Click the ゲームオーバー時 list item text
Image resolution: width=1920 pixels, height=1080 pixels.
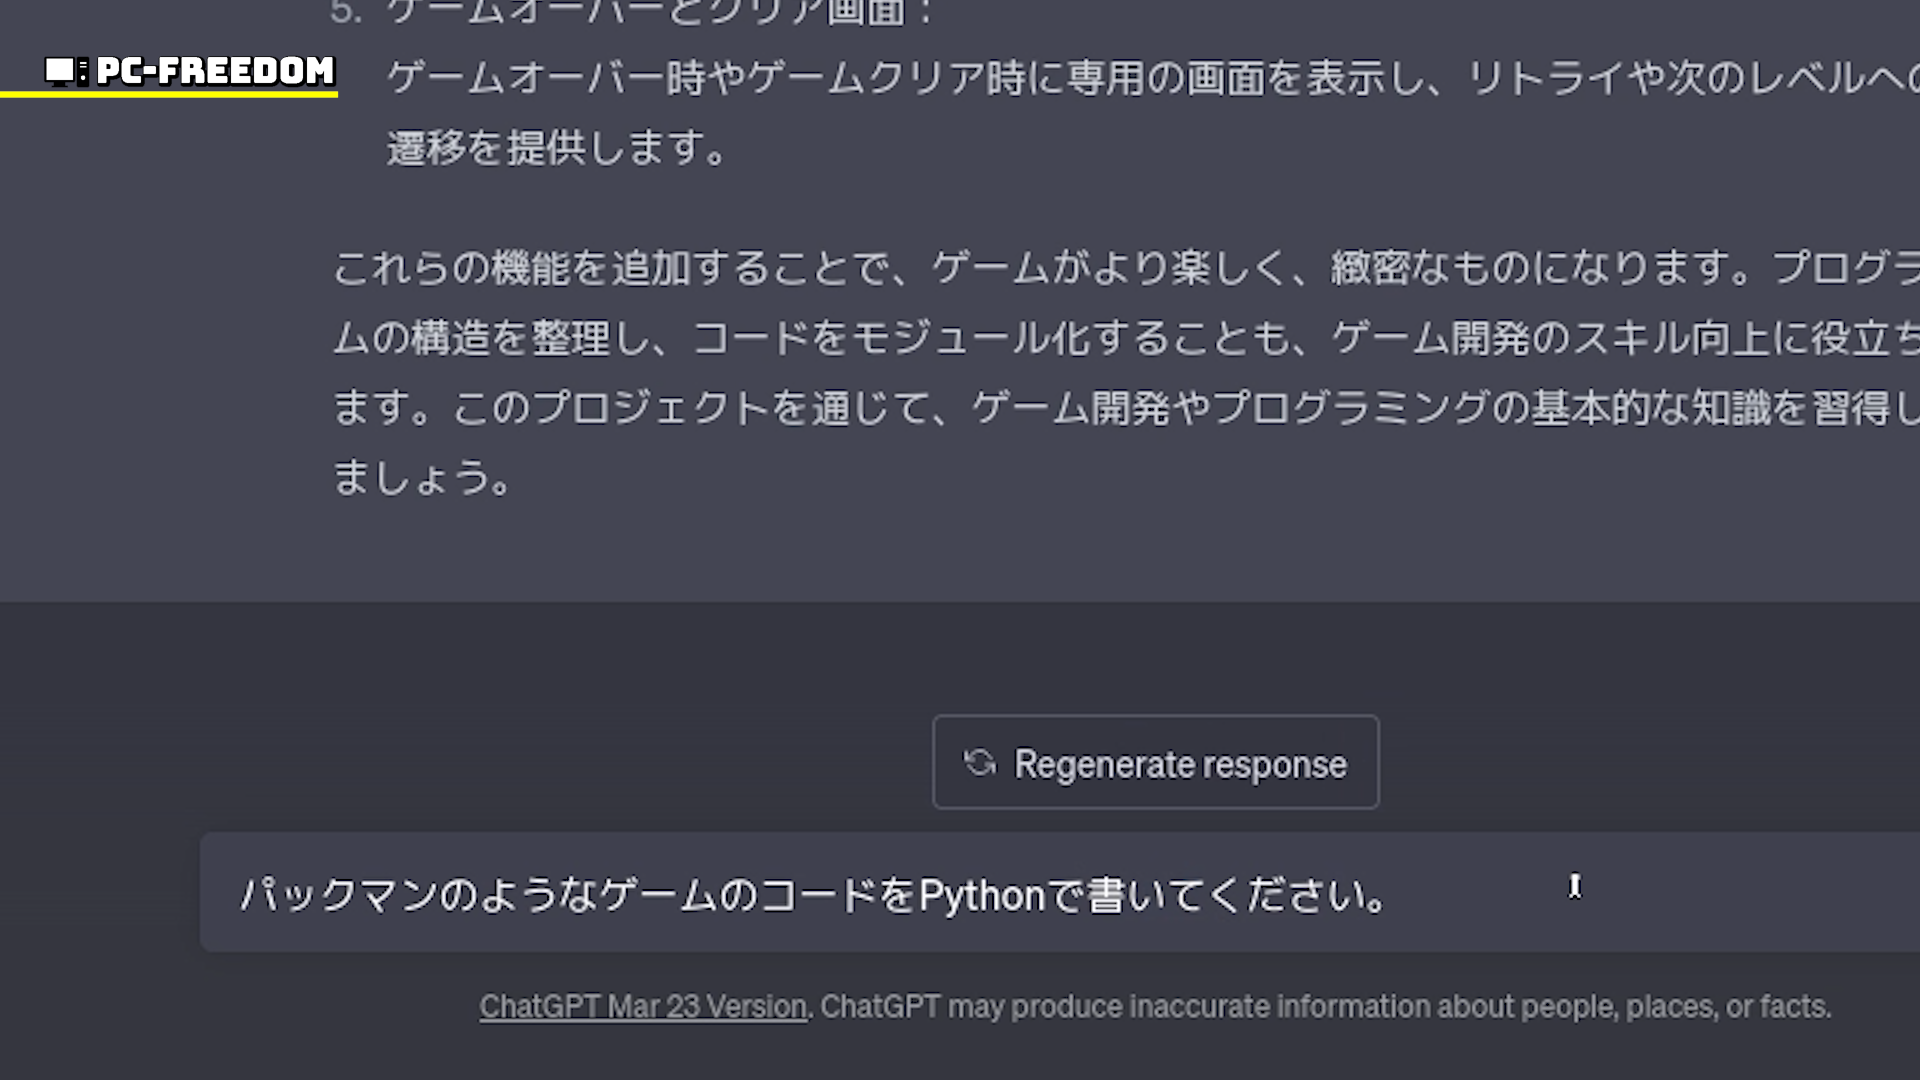1100,78
